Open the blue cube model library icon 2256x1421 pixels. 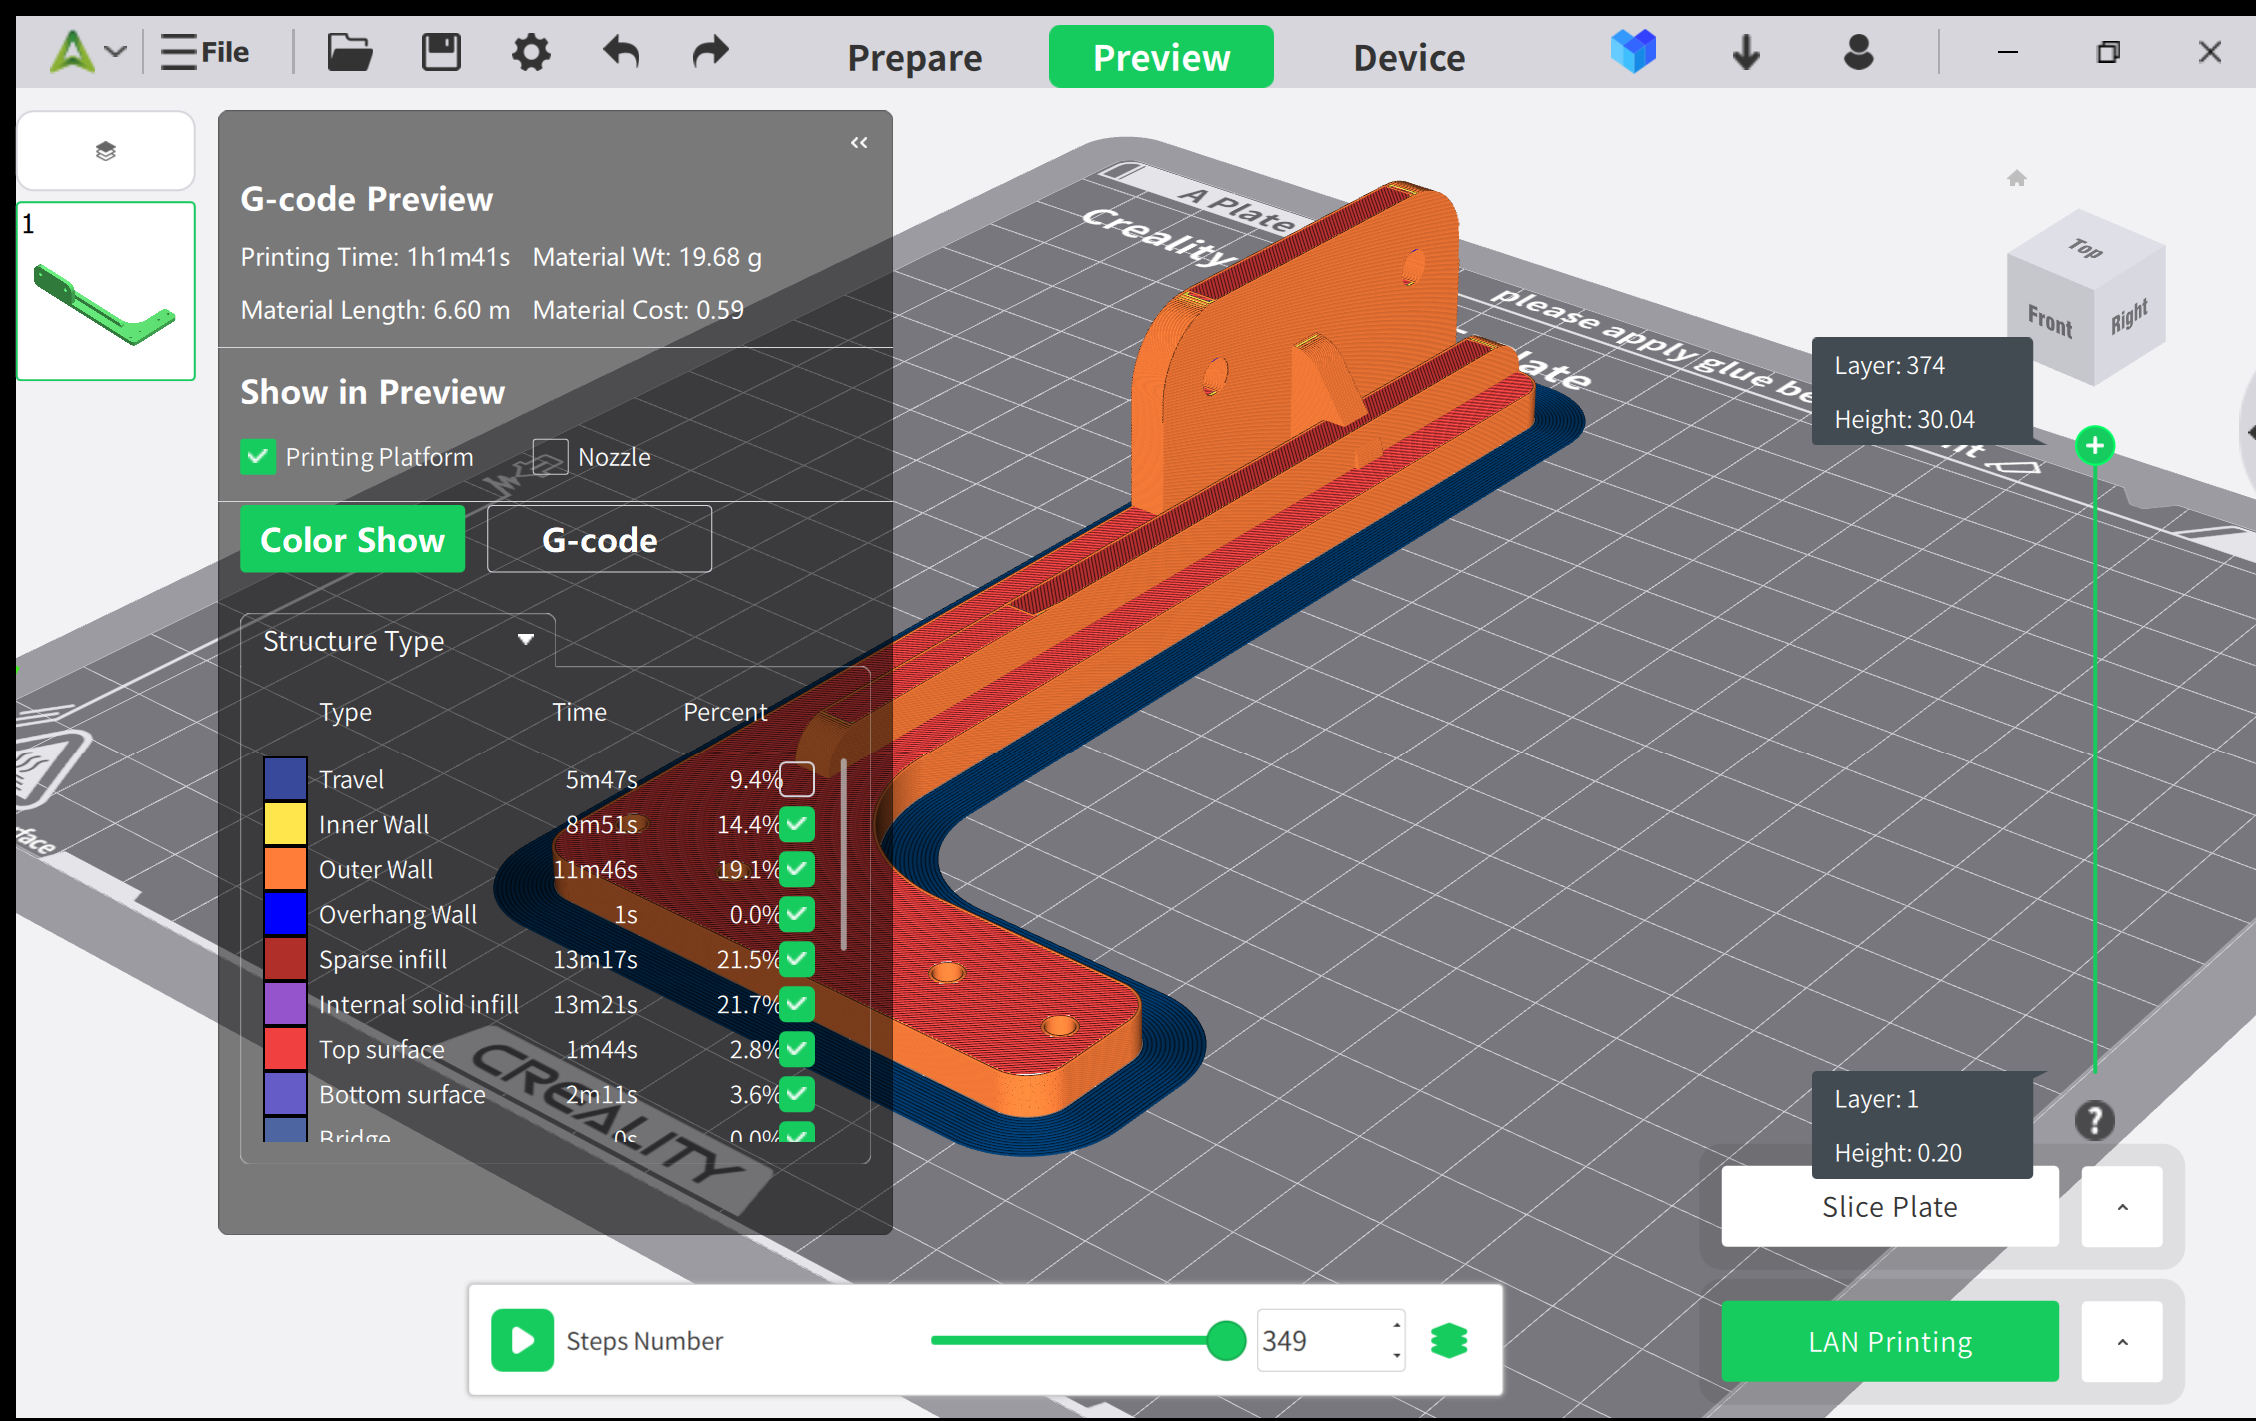click(1633, 51)
